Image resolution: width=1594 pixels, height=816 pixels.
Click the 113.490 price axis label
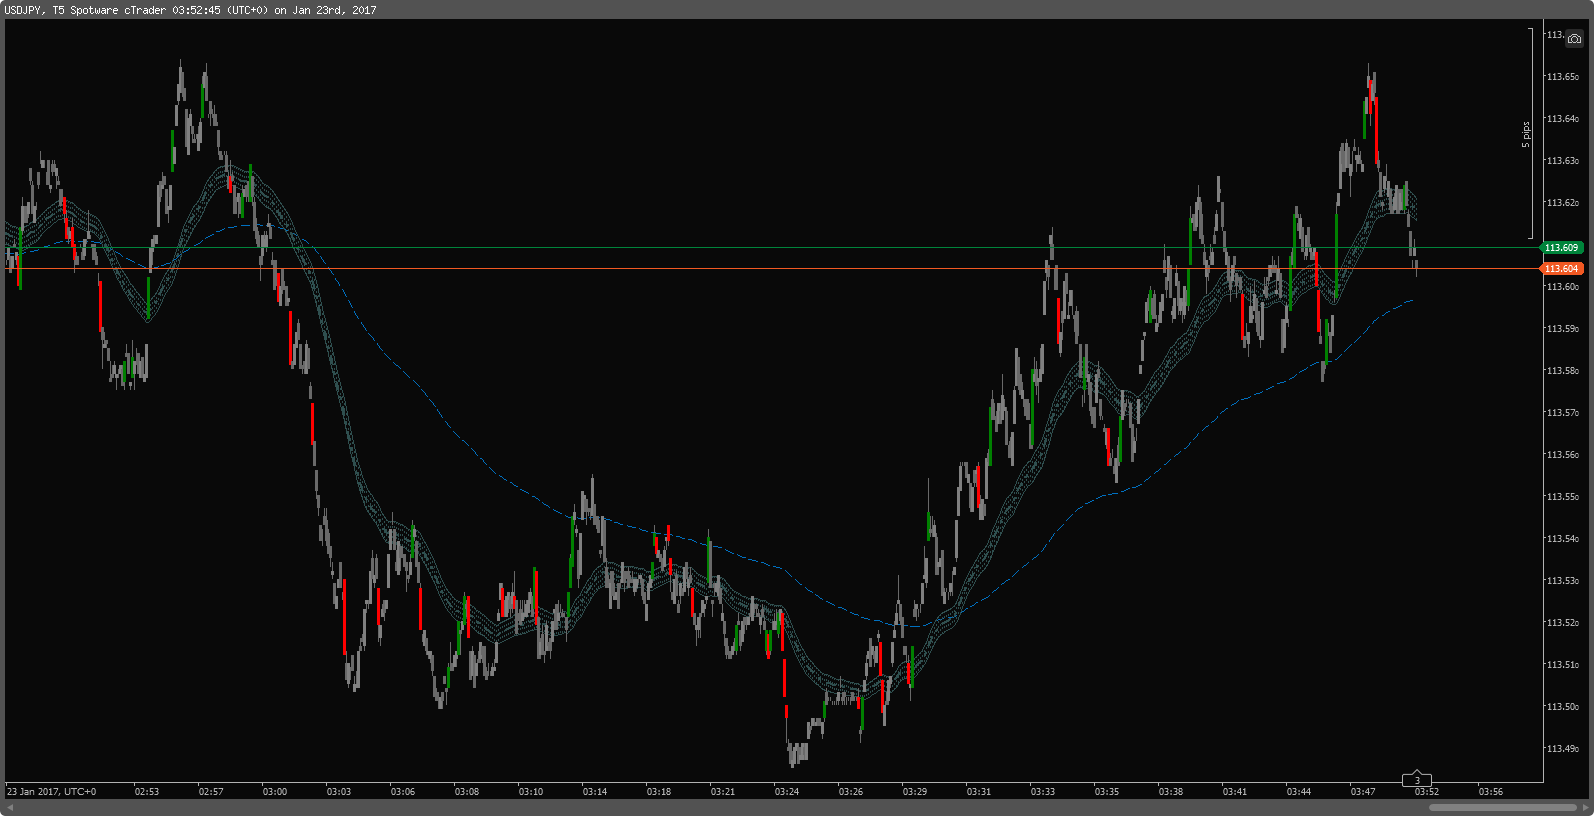pyautogui.click(x=1563, y=748)
